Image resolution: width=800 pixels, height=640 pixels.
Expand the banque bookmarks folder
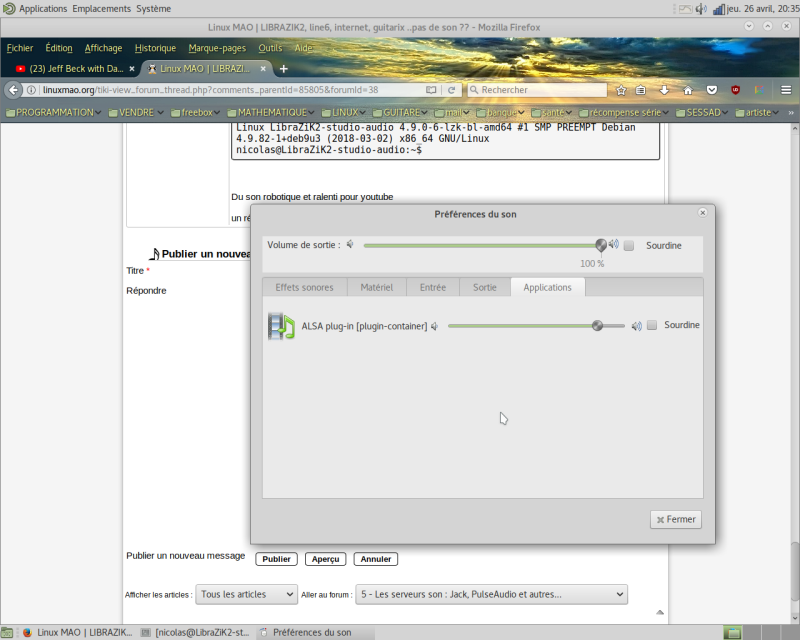(500, 112)
